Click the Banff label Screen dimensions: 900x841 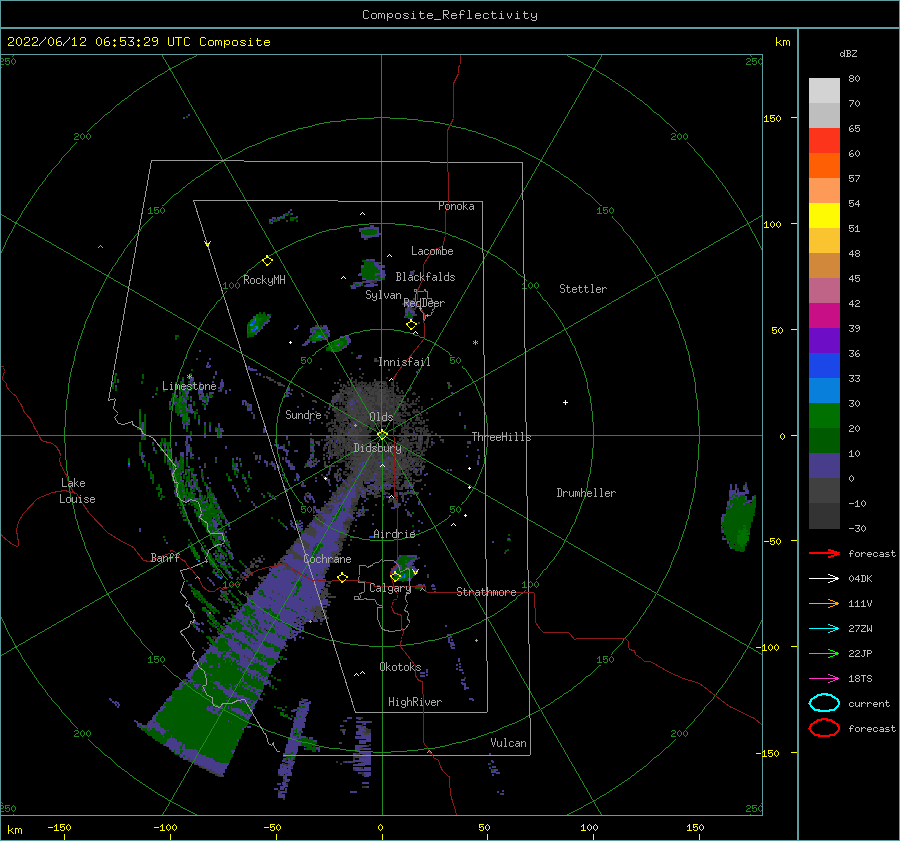click(165, 557)
